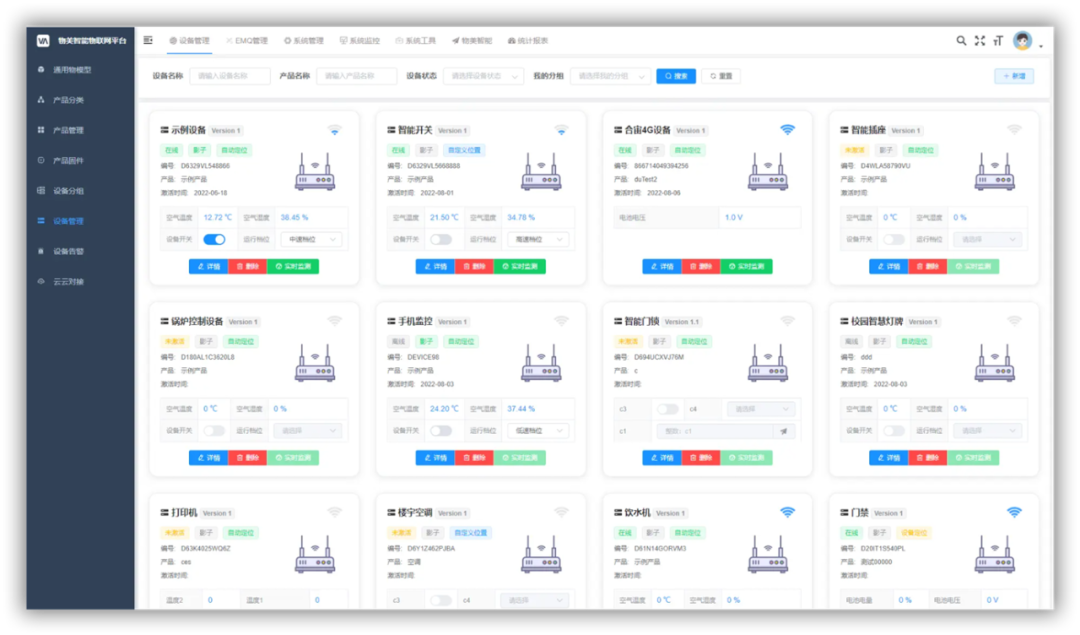Click the green 实时监测 button on 合宙4G设备
1080x635 pixels.
tap(747, 267)
